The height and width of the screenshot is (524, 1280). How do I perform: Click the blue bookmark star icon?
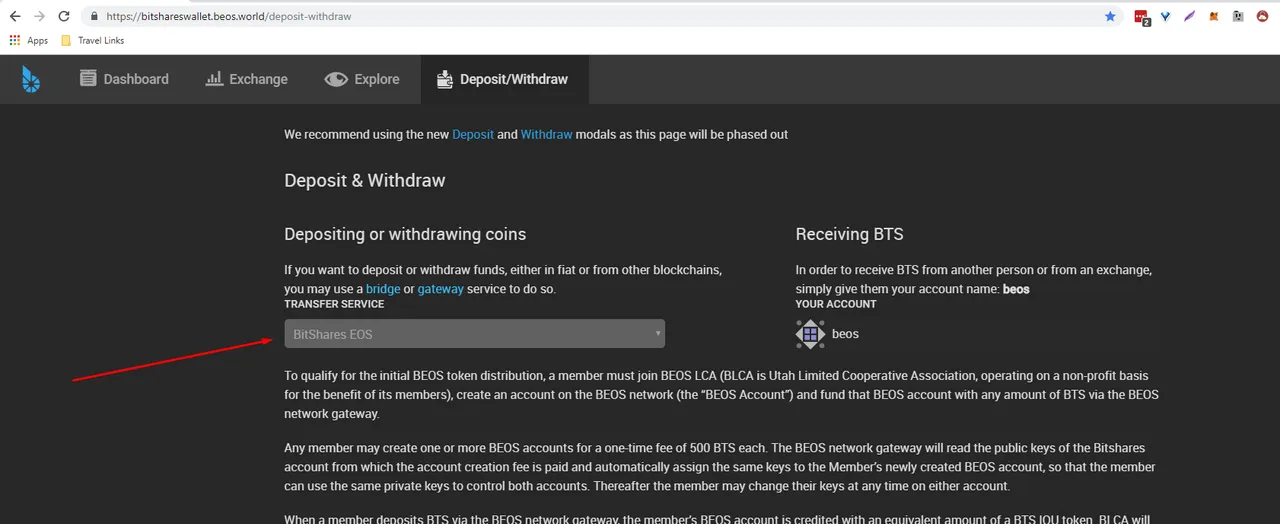[x=1110, y=17]
